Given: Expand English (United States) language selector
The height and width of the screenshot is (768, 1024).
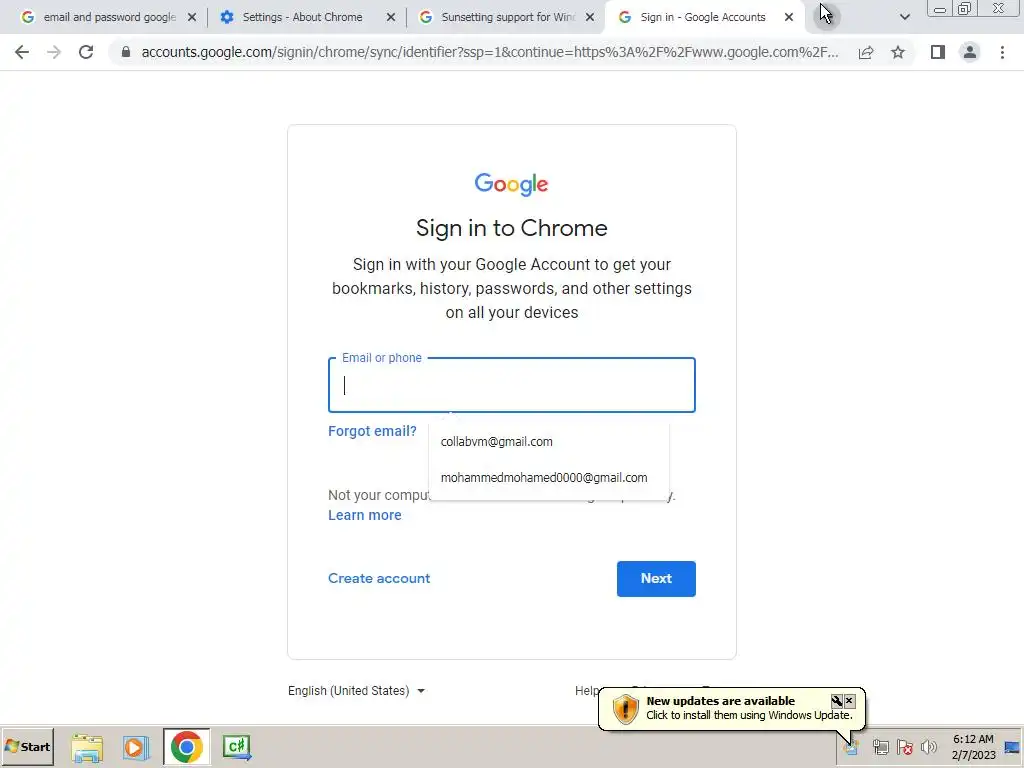Looking at the screenshot, I should pos(357,691).
